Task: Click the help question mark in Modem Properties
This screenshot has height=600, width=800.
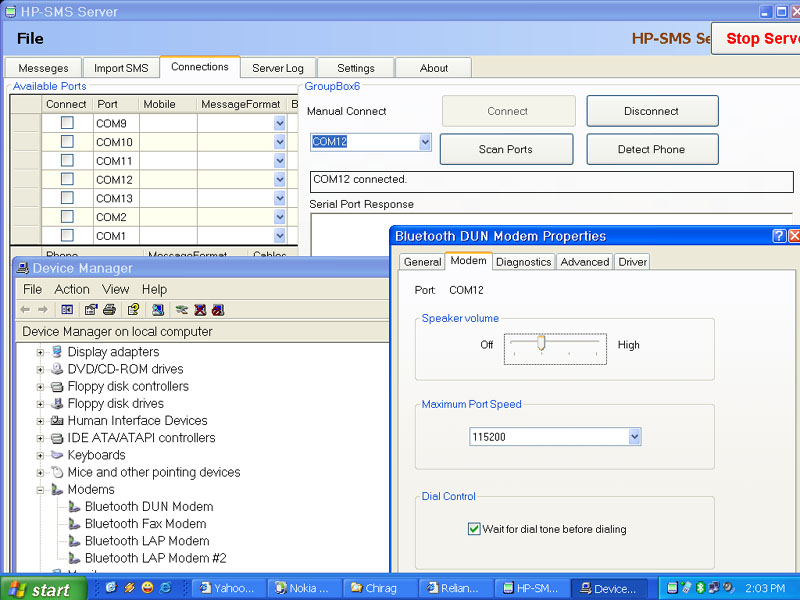Action: click(x=779, y=236)
